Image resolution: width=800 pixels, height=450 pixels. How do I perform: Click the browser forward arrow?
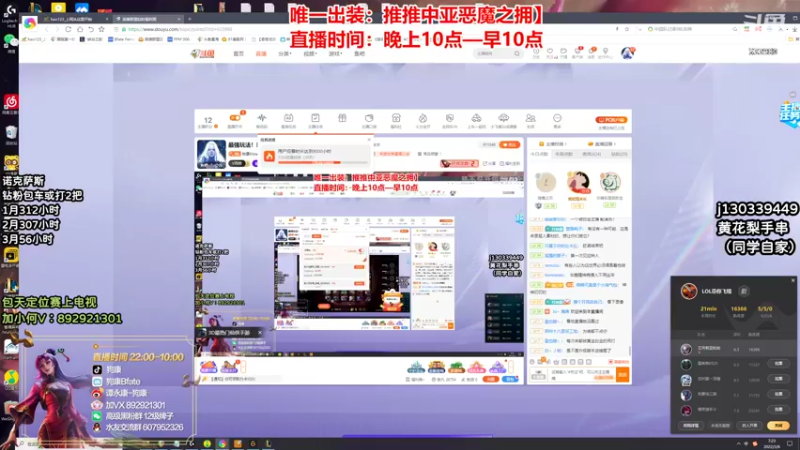pos(58,30)
